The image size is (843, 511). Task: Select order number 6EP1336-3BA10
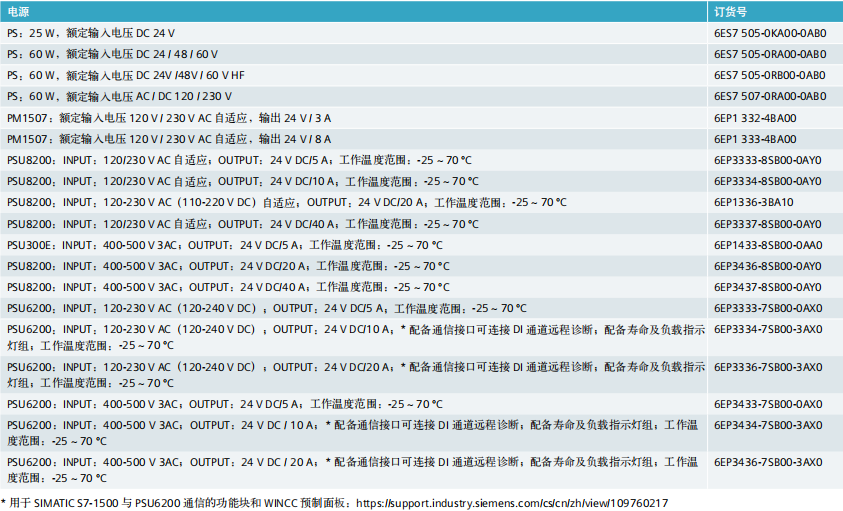pos(753,202)
